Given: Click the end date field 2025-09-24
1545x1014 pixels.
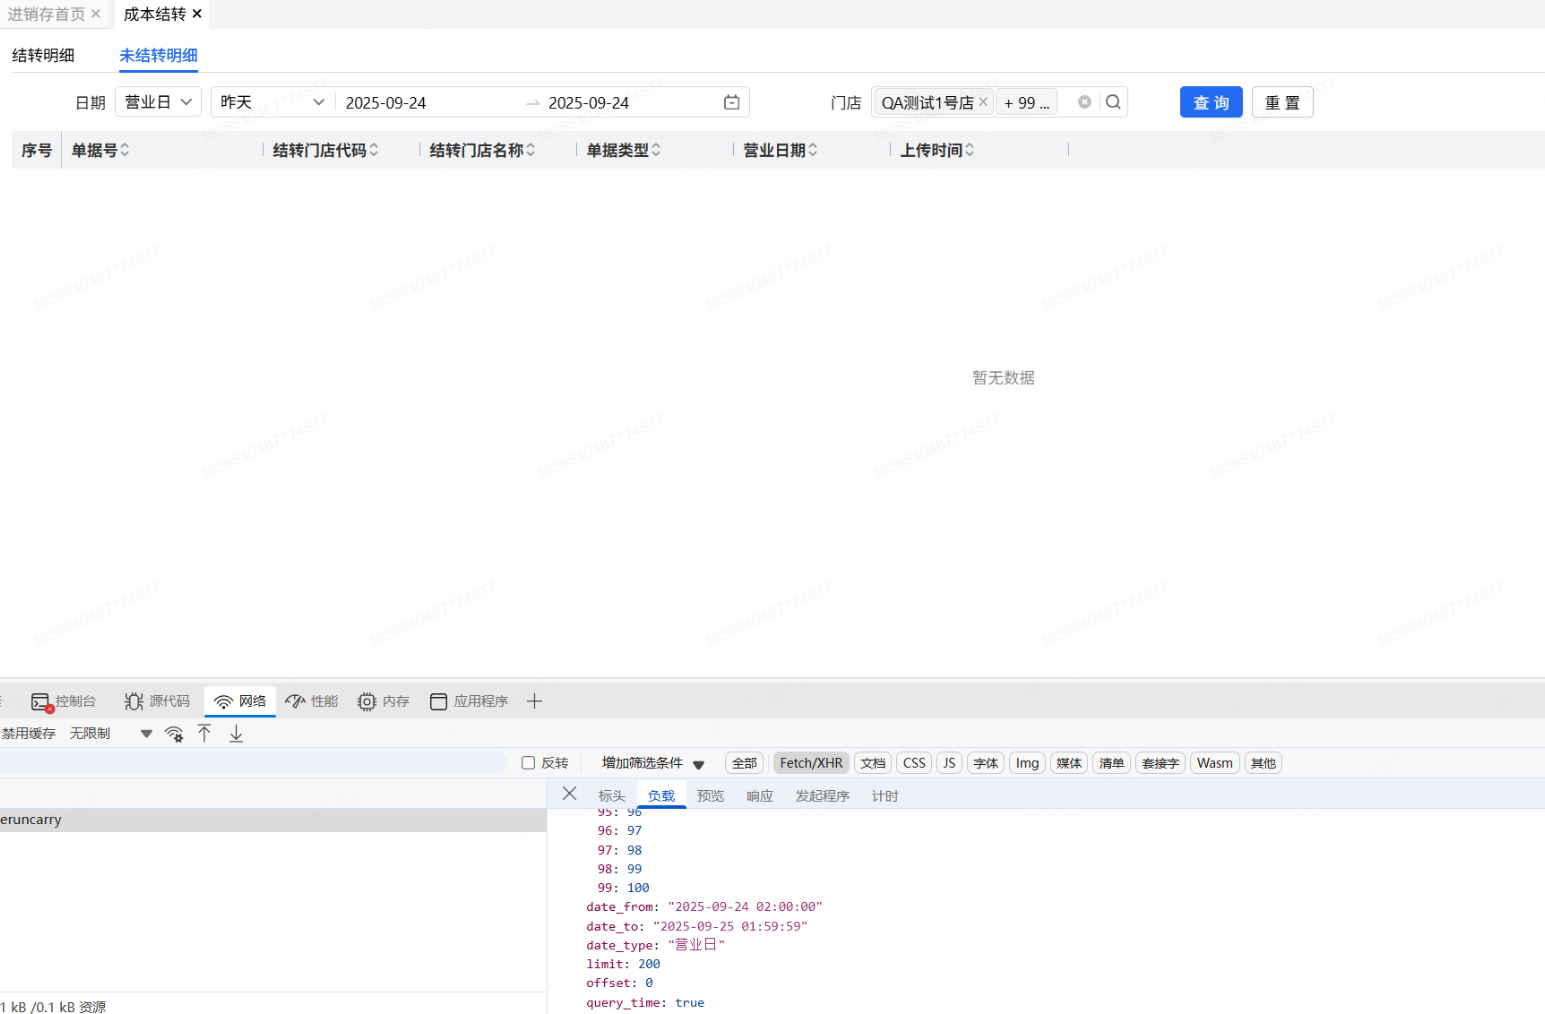Looking at the screenshot, I should pos(589,103).
